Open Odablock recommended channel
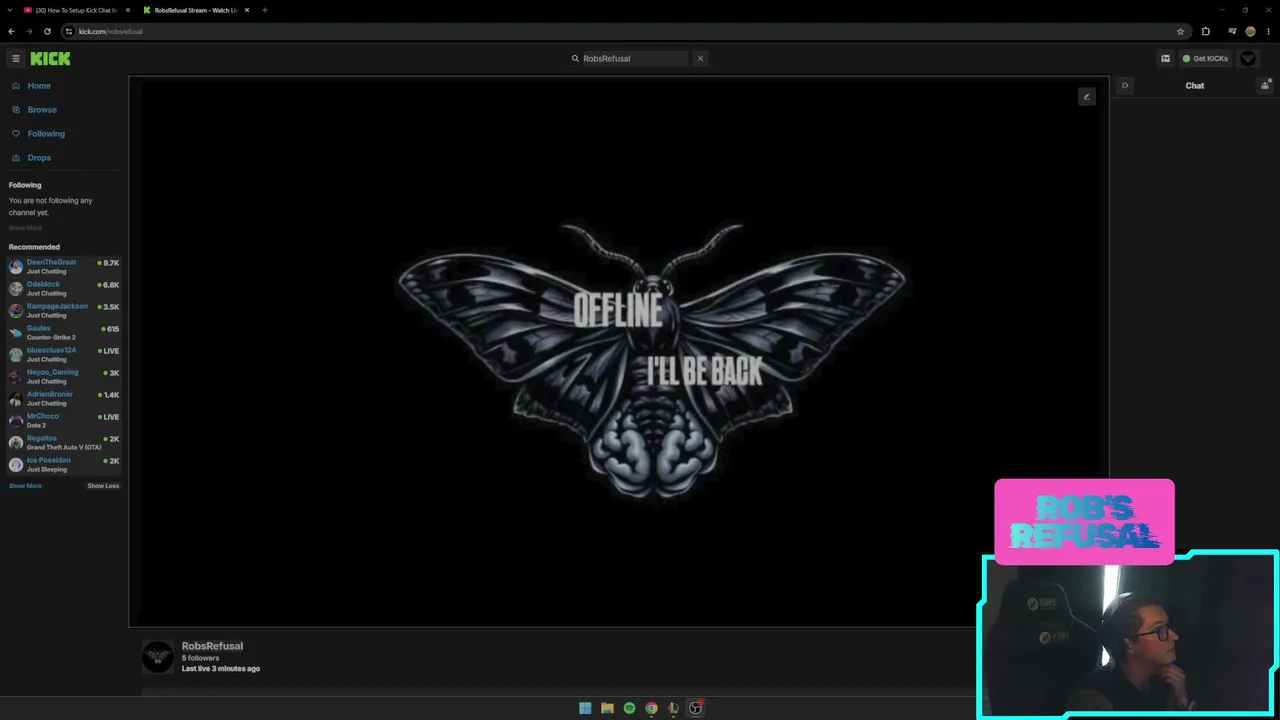Image resolution: width=1280 pixels, height=720 pixels. 64,289
